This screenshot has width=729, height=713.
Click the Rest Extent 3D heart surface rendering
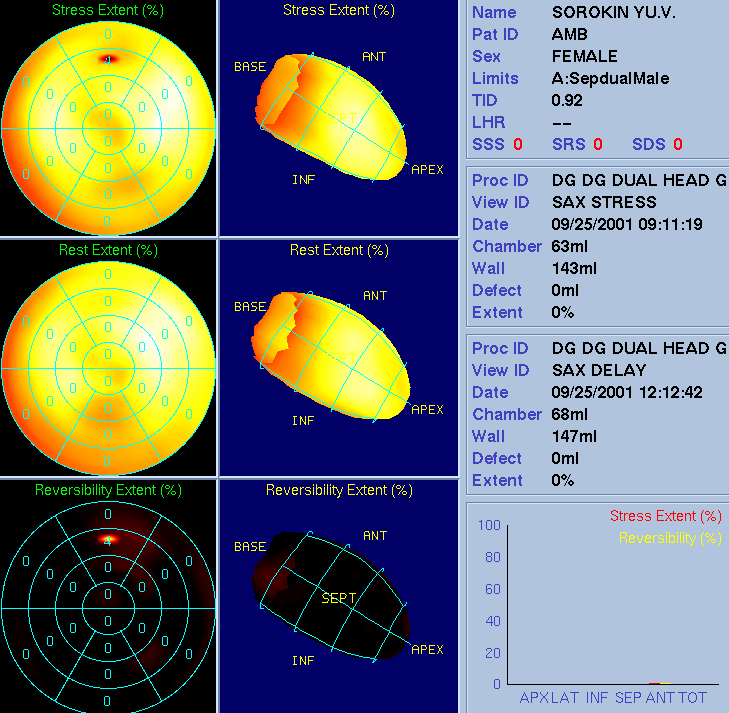pyautogui.click(x=331, y=356)
